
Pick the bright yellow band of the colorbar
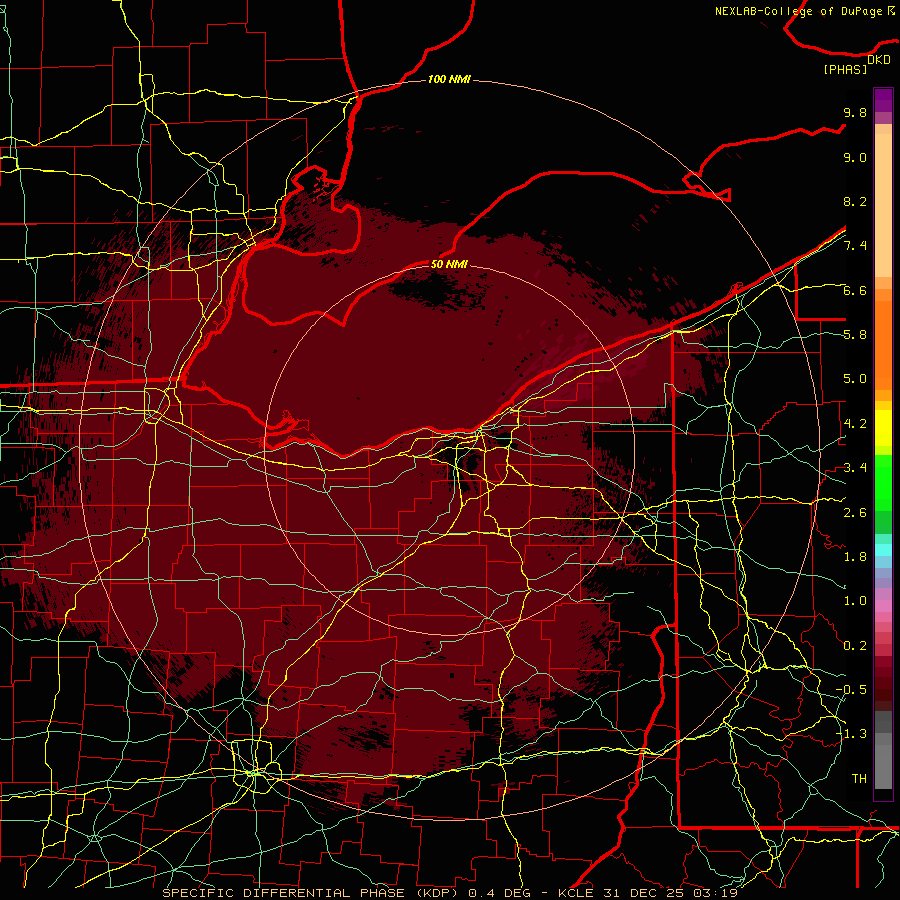(883, 428)
